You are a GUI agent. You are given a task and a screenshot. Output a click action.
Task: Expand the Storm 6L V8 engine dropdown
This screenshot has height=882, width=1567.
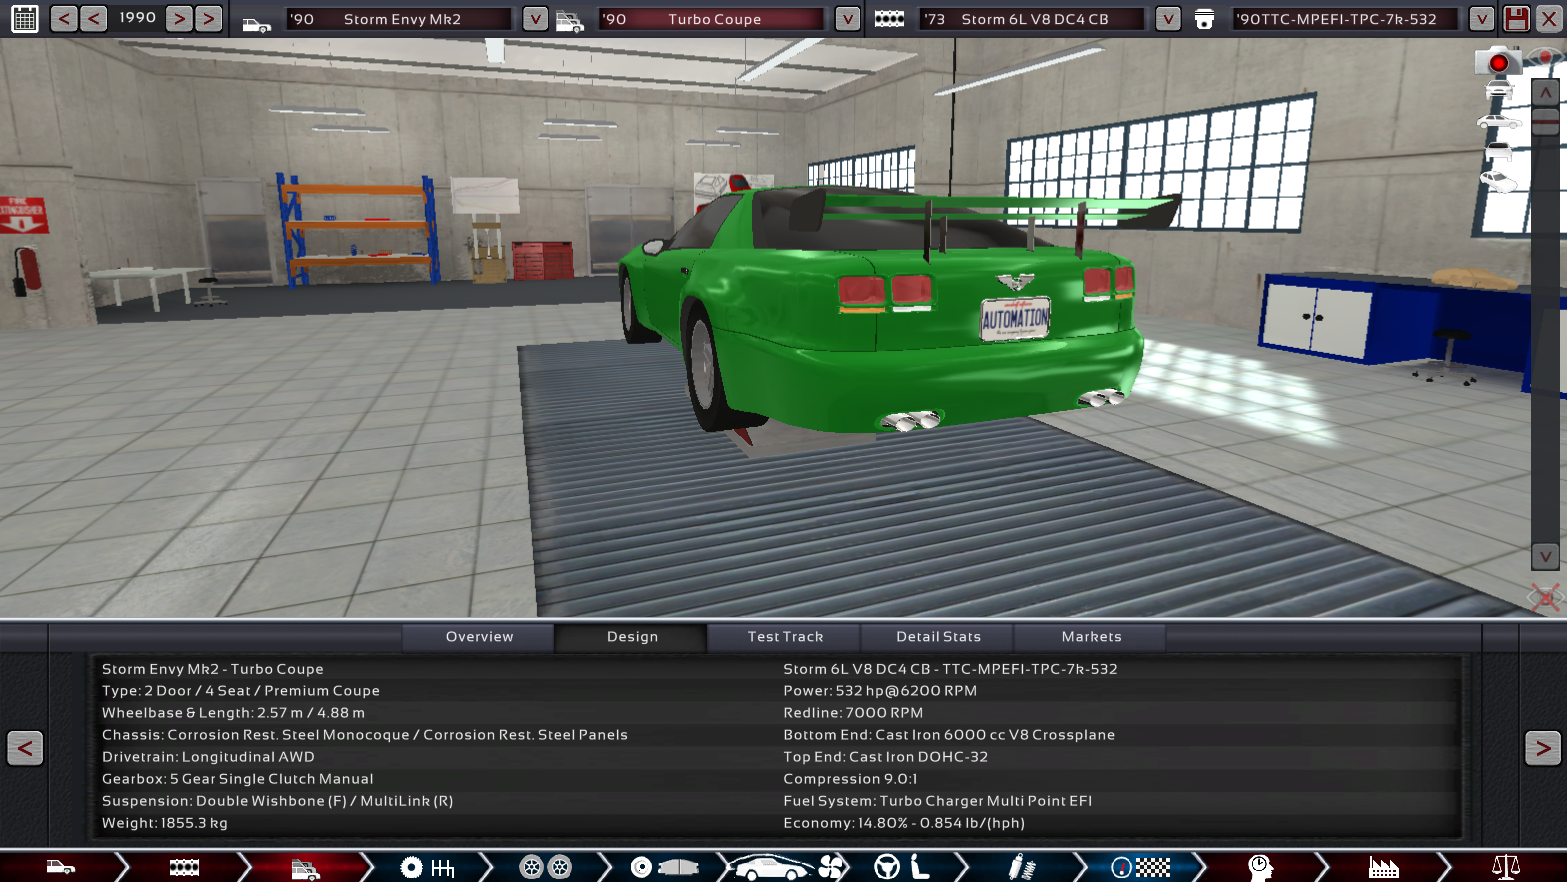pyautogui.click(x=1167, y=18)
